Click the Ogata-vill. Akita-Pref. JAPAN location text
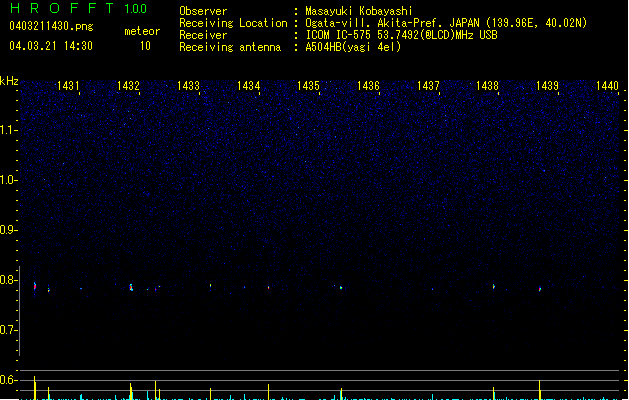The height and width of the screenshot is (400, 629). (x=446, y=23)
